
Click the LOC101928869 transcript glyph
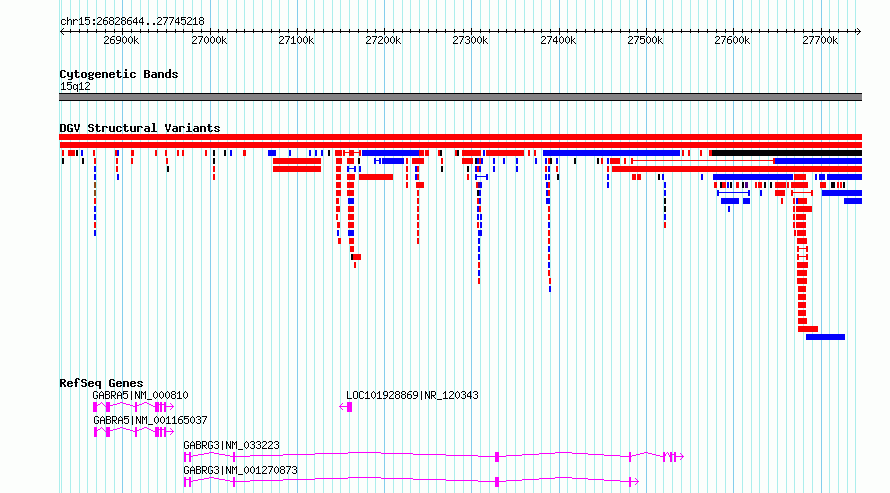[346, 407]
